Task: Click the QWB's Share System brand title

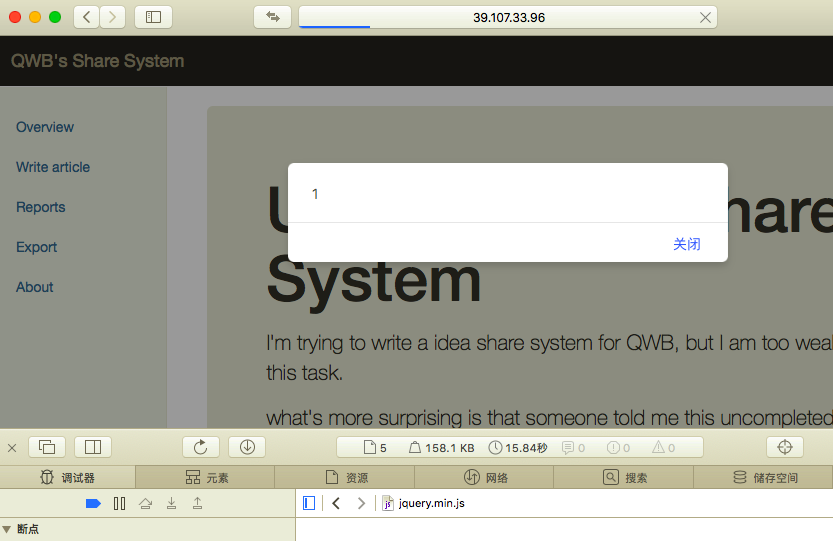Action: click(x=97, y=61)
